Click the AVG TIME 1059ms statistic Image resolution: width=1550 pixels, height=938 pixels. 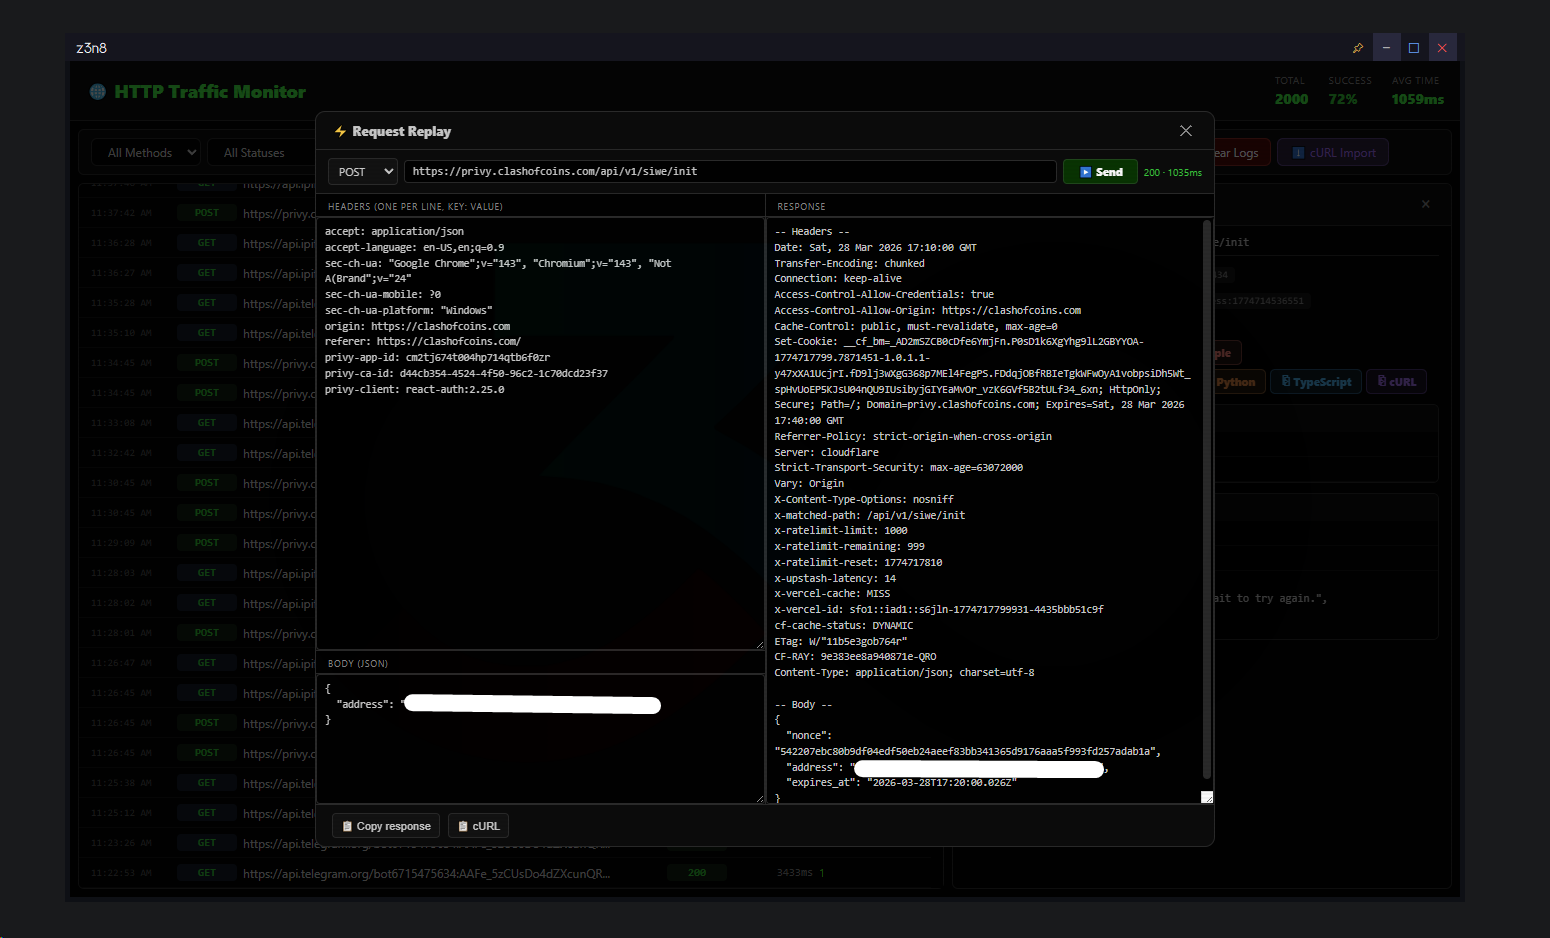coord(1417,91)
